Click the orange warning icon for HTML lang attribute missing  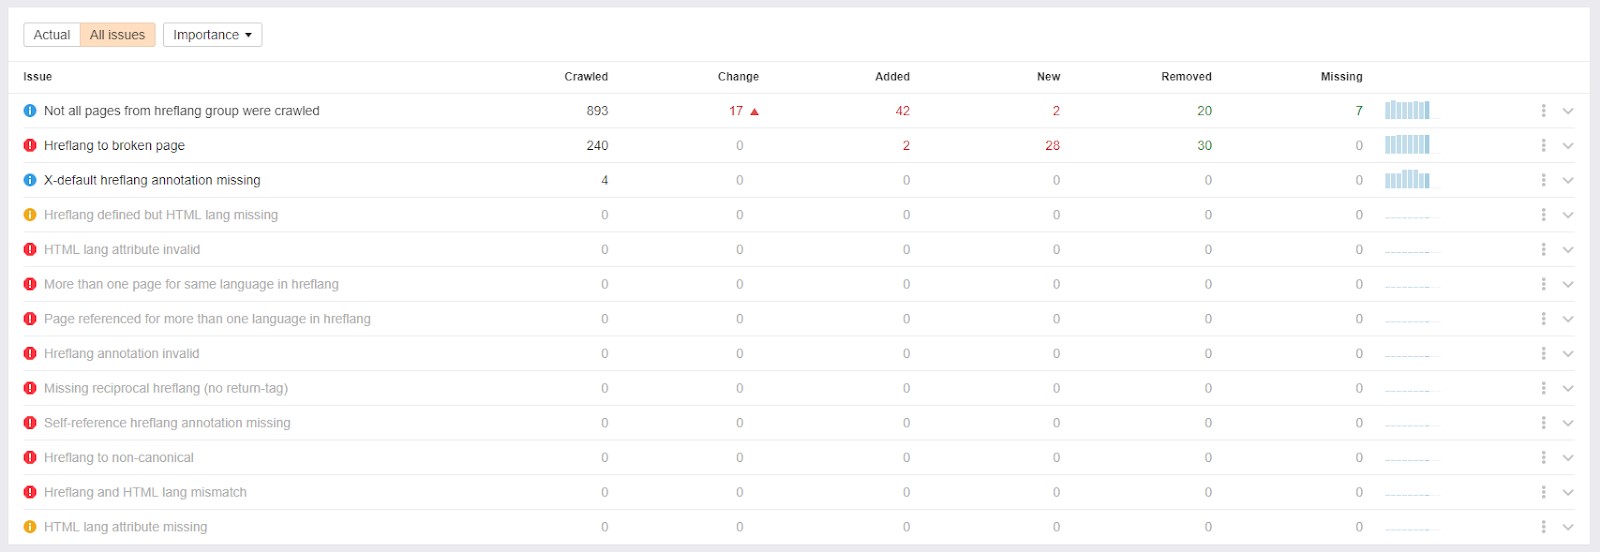pos(30,527)
